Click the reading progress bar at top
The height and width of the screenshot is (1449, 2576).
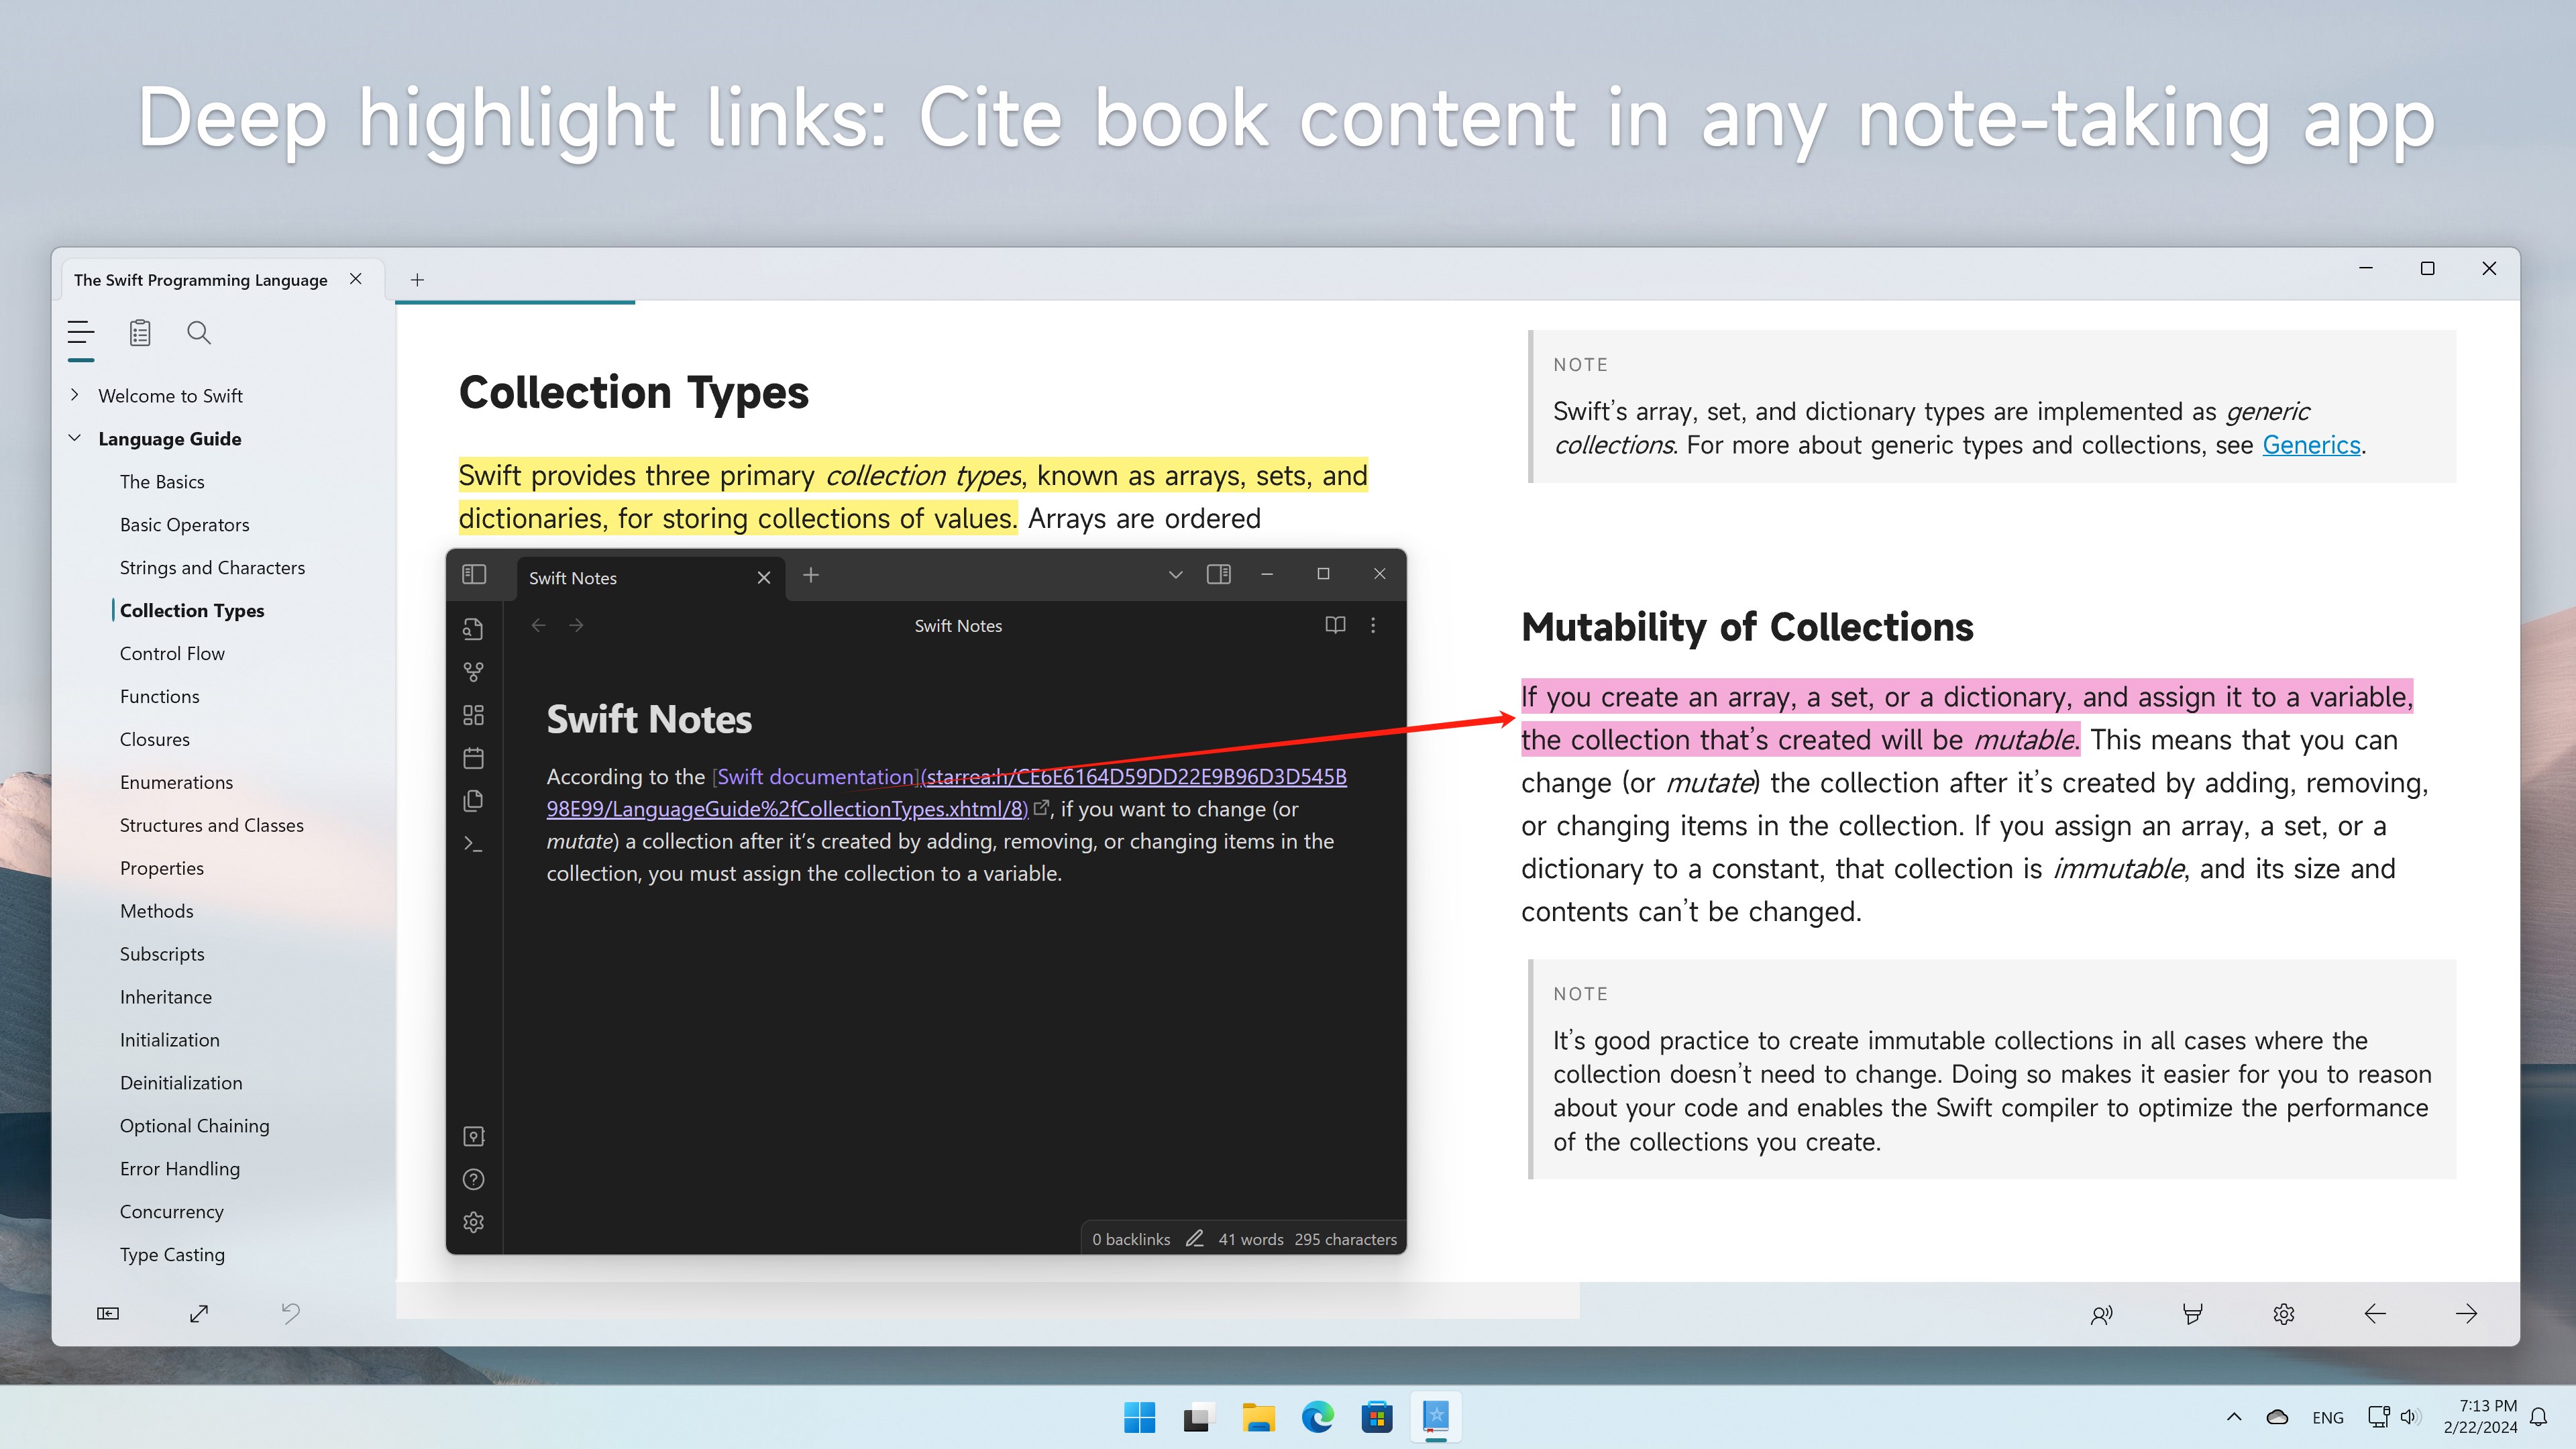[x=515, y=302]
